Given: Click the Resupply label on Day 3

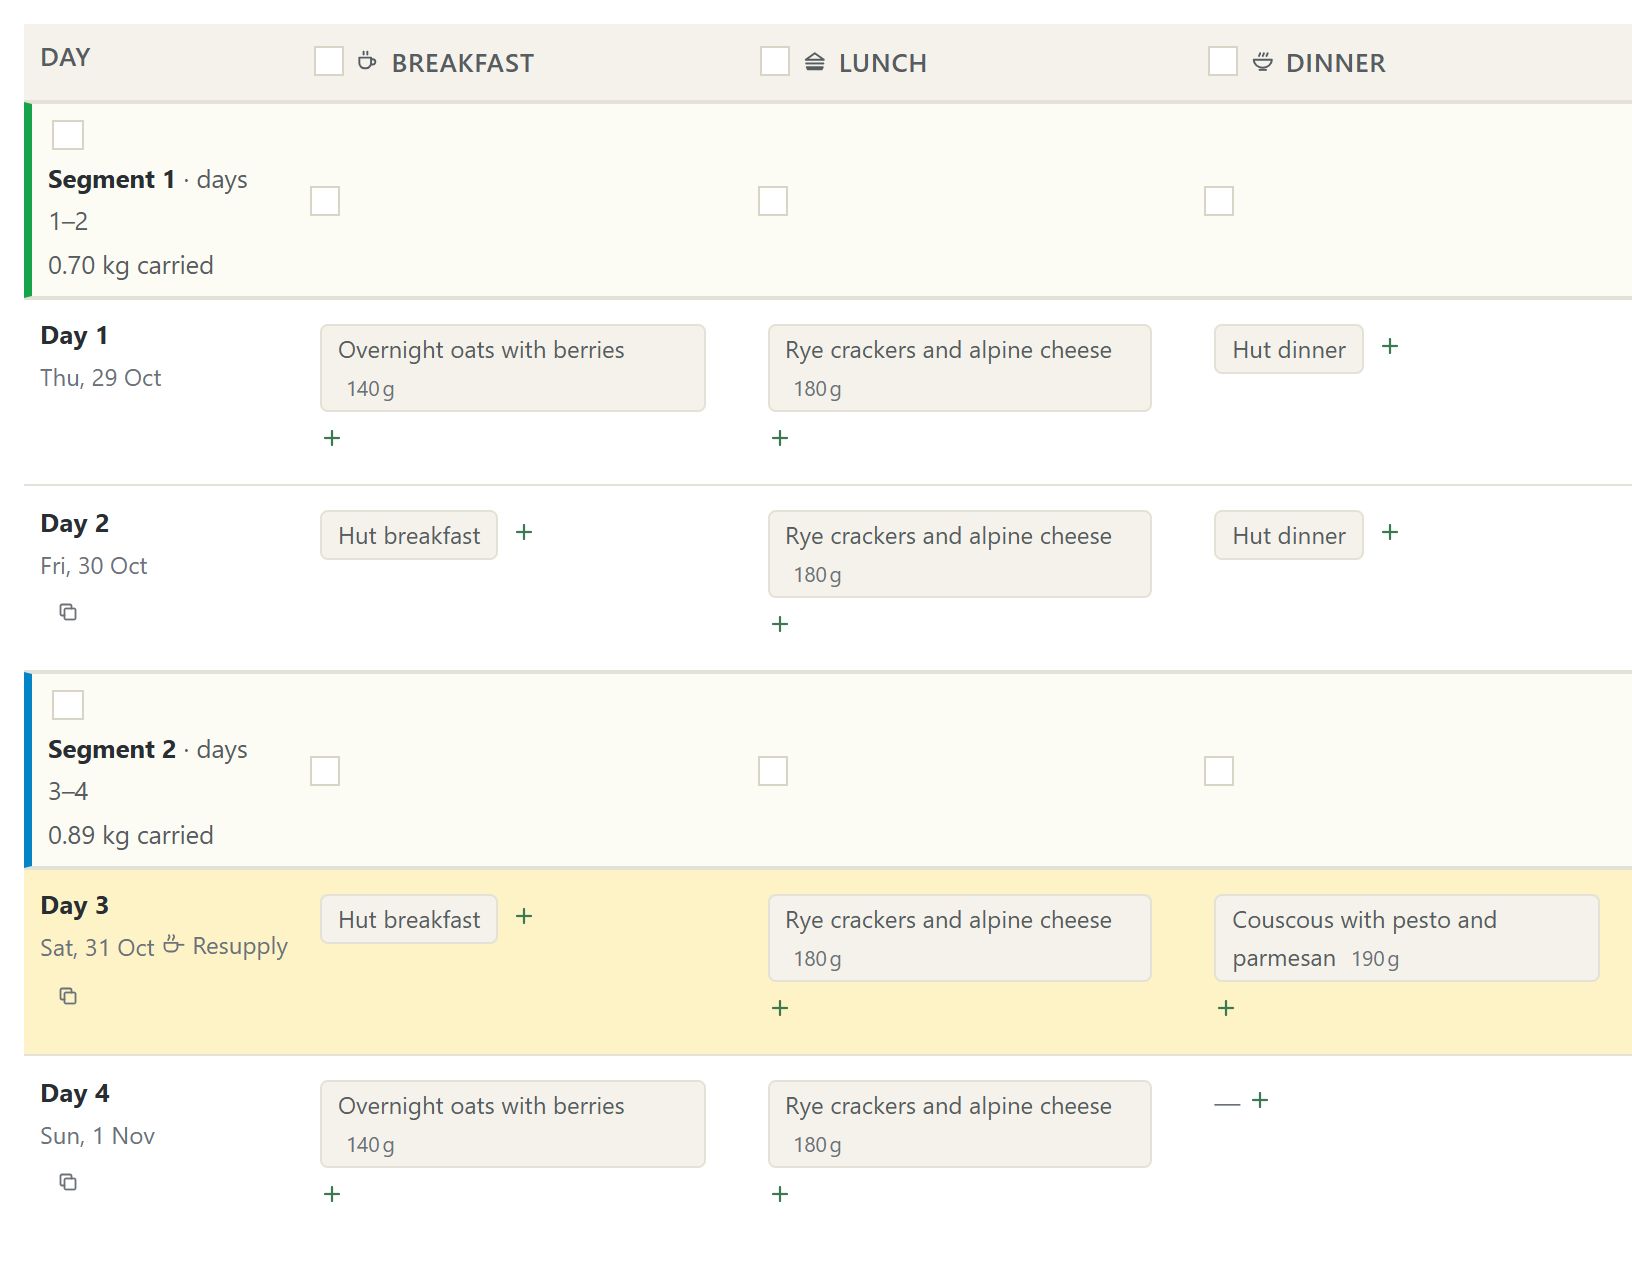Looking at the screenshot, I should (x=240, y=946).
